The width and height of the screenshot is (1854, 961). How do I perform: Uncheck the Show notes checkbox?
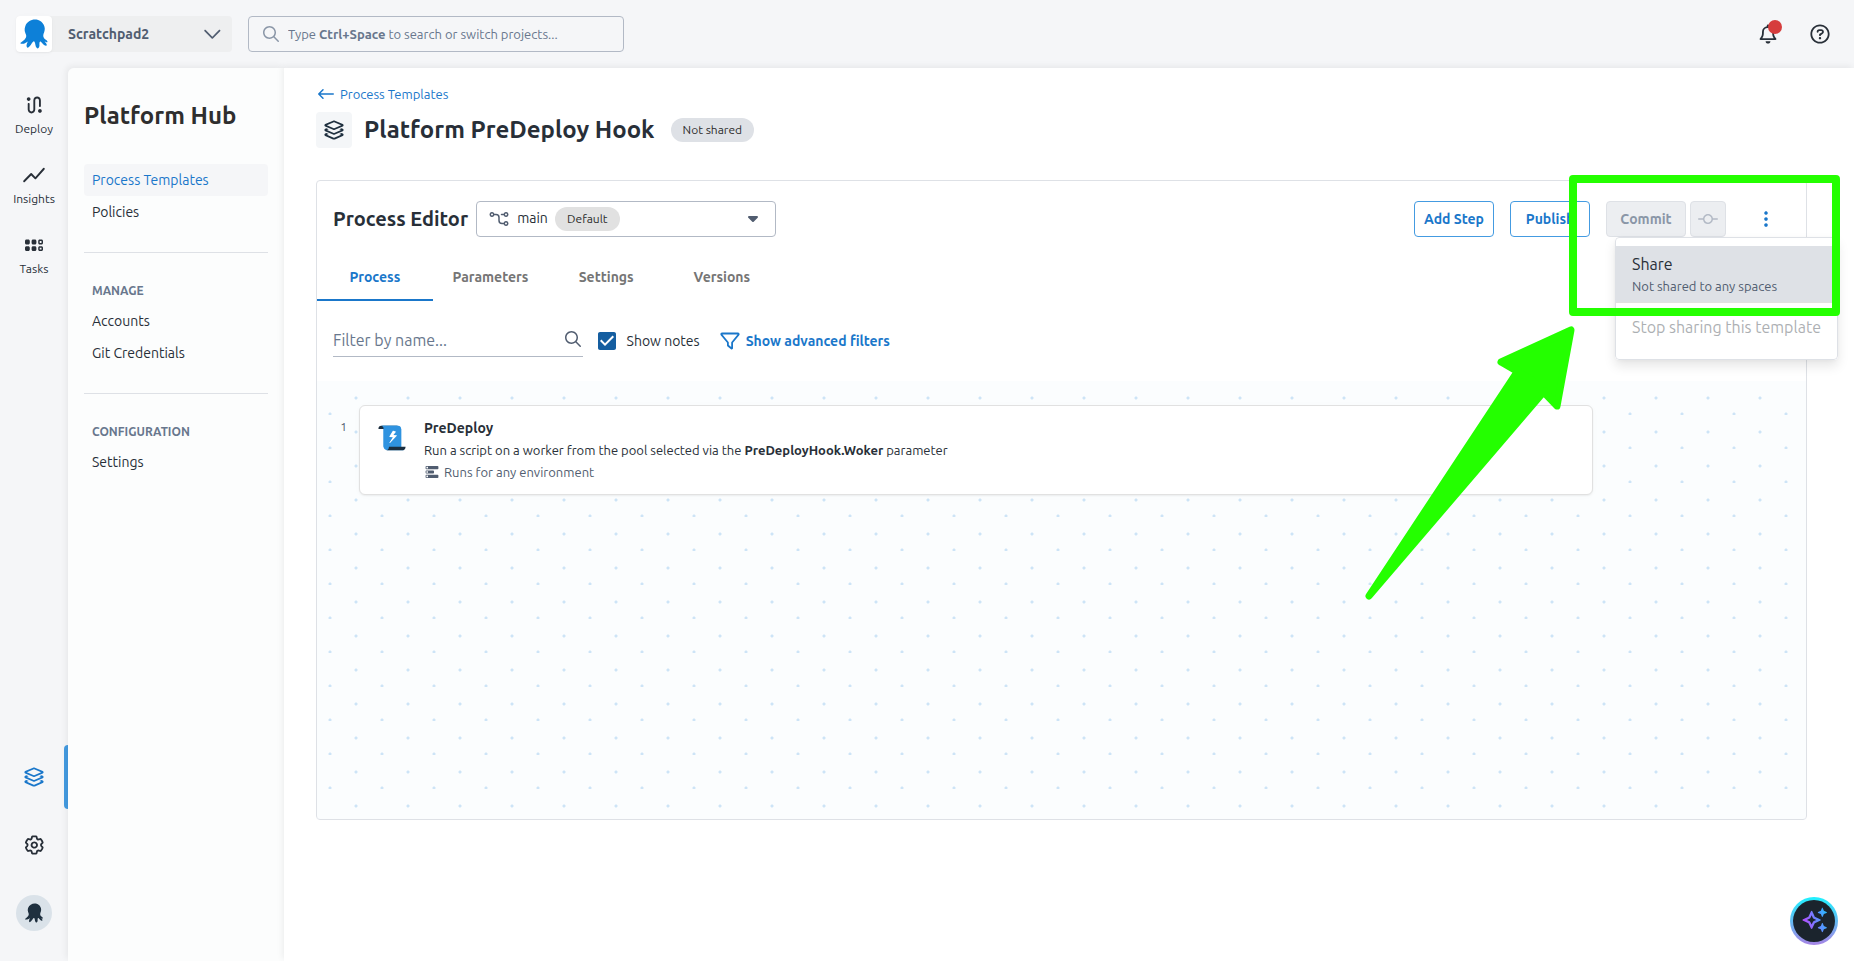coord(607,341)
